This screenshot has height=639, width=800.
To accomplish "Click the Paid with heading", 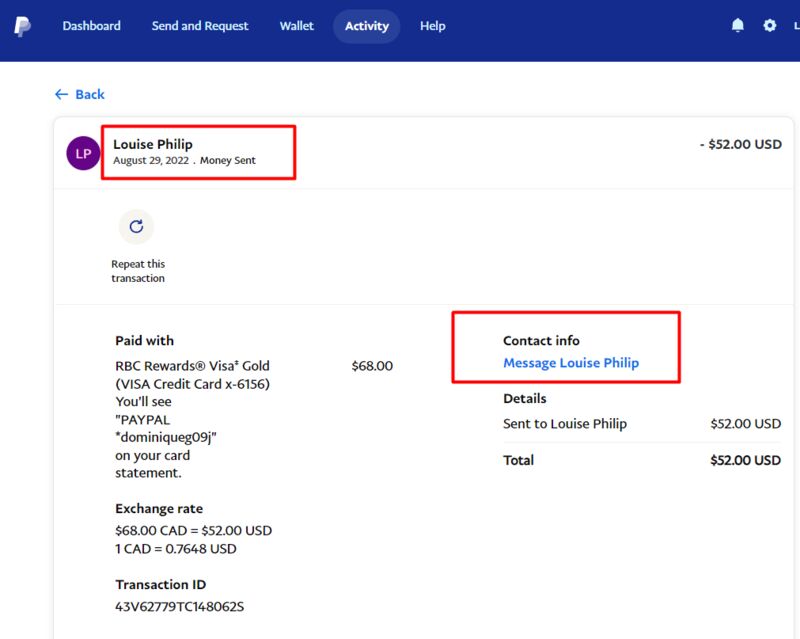I will pyautogui.click(x=144, y=340).
